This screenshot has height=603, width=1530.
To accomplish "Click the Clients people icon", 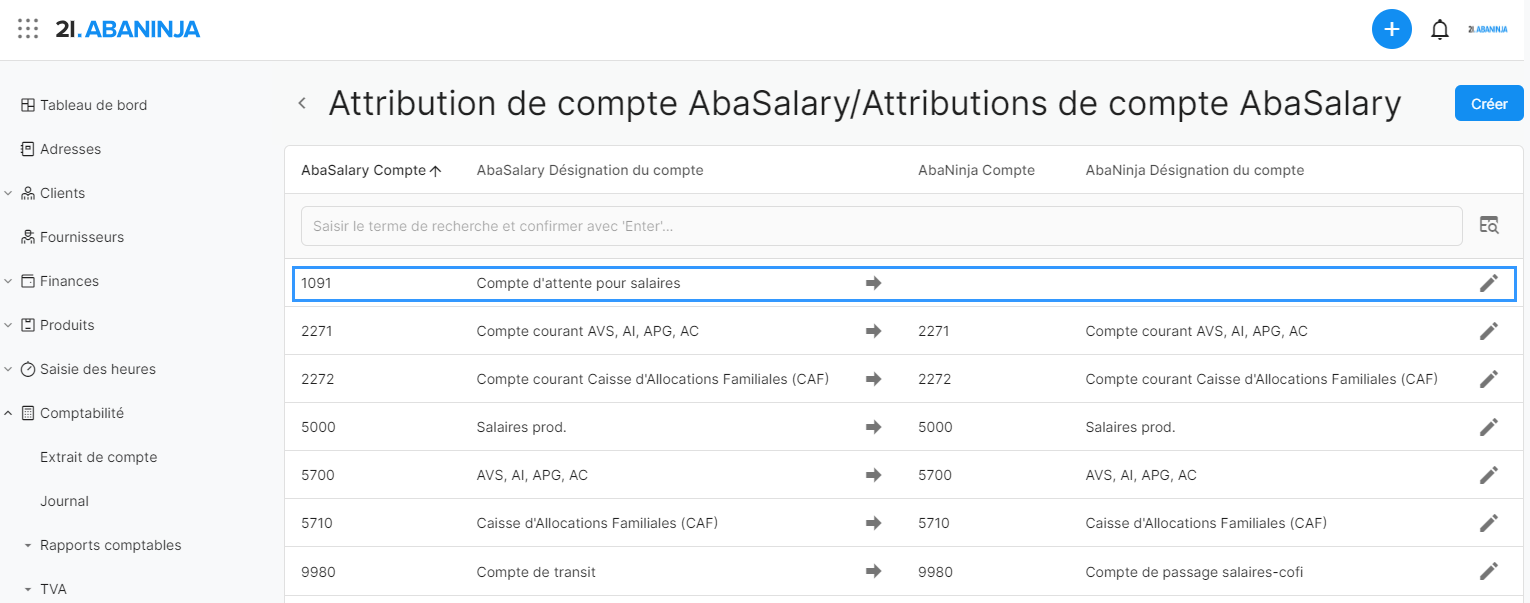I will (x=28, y=193).
